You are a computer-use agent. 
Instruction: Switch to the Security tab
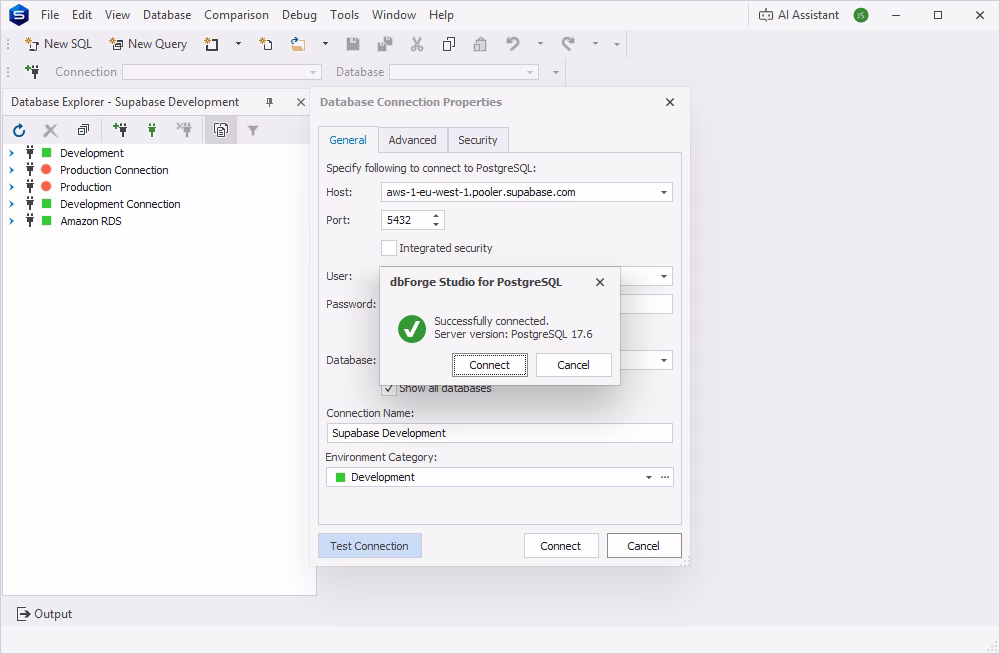[x=478, y=140]
